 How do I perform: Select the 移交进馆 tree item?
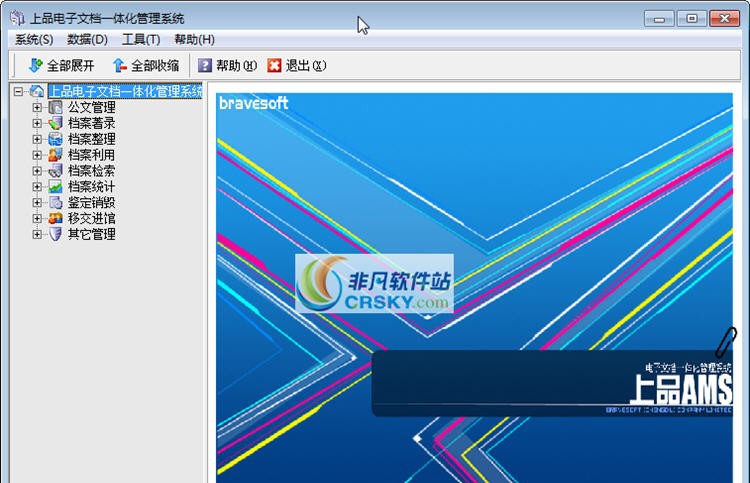point(91,219)
